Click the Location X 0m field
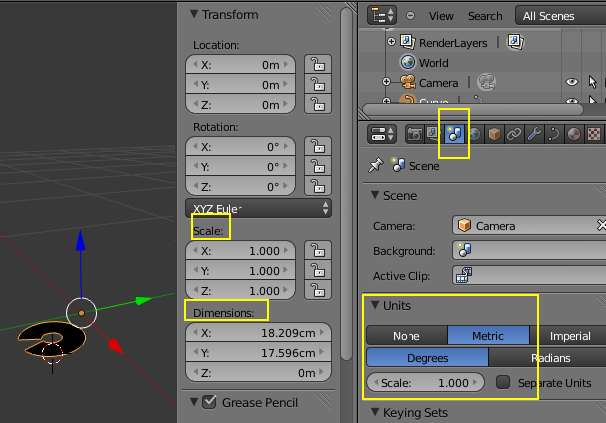 pyautogui.click(x=240, y=65)
